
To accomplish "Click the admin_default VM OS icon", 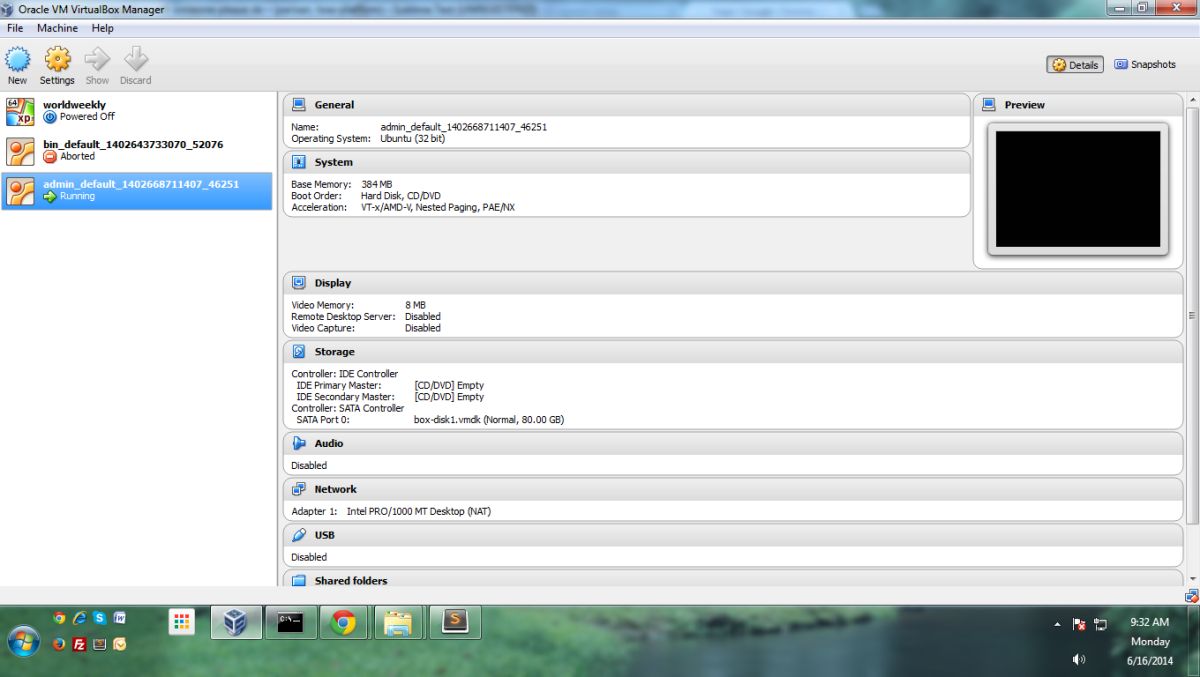I will 21,191.
